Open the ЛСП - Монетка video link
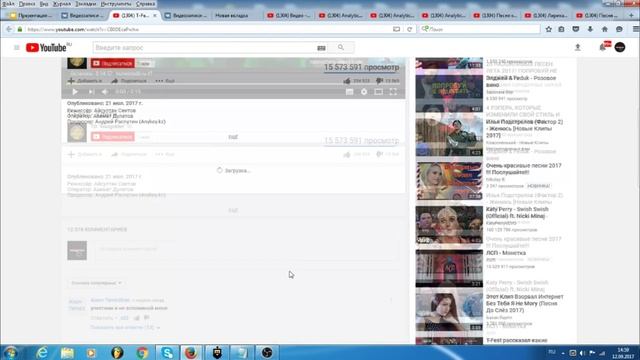Viewport: 640px width, 360px height. tap(506, 253)
